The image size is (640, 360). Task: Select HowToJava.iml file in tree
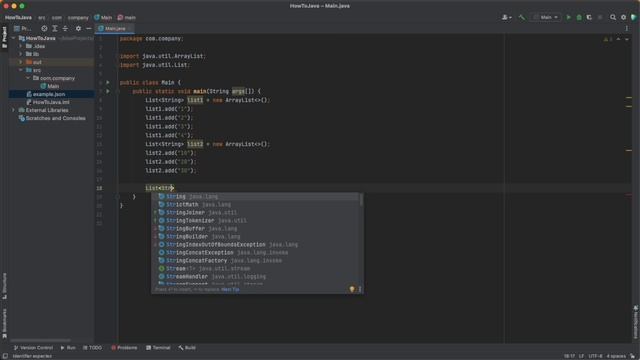coord(51,102)
